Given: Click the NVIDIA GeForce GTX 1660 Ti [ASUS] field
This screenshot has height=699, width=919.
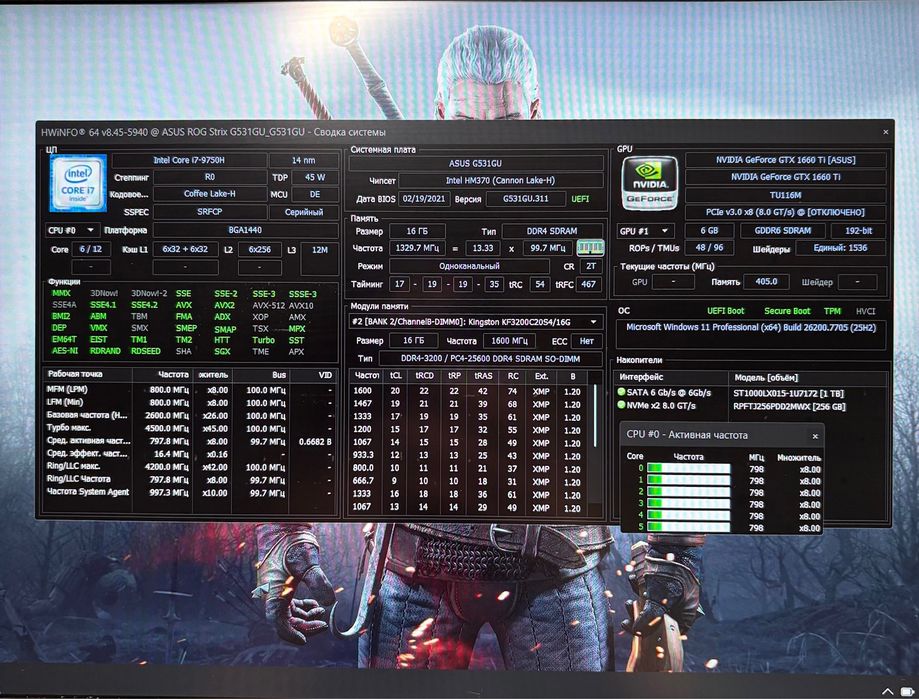Looking at the screenshot, I should tap(785, 160).
